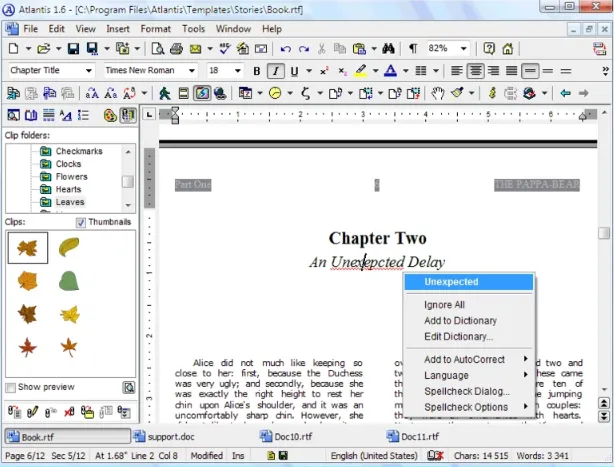Send document by email envelope icon
Viewport: 614px width, 467px height.
point(195,49)
